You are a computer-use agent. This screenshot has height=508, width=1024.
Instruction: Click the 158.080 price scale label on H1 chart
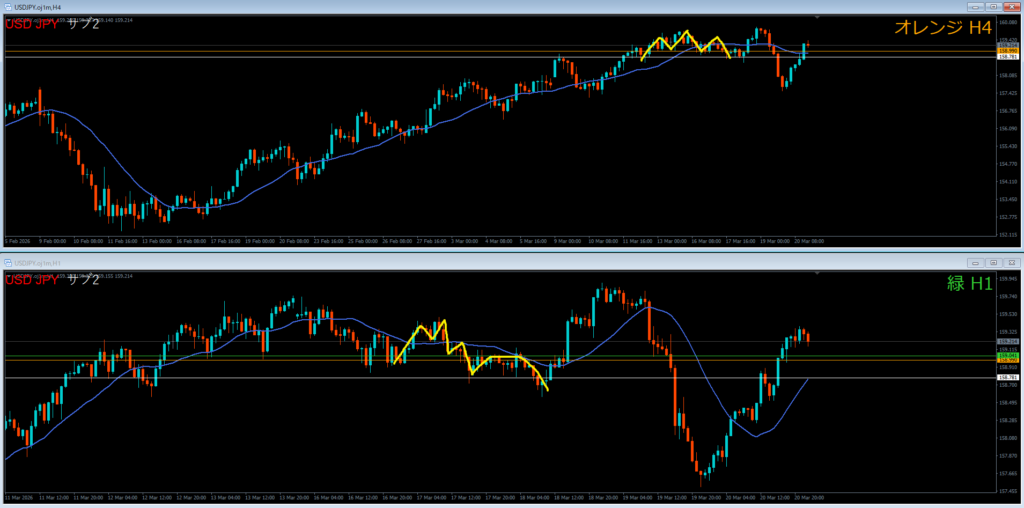(x=1007, y=437)
